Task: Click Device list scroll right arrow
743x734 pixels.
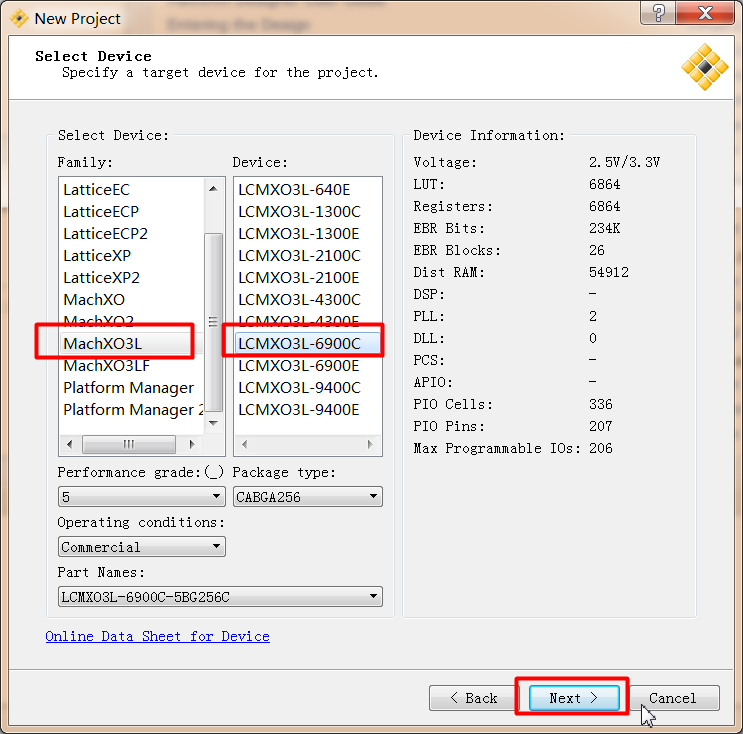Action: [x=370, y=444]
